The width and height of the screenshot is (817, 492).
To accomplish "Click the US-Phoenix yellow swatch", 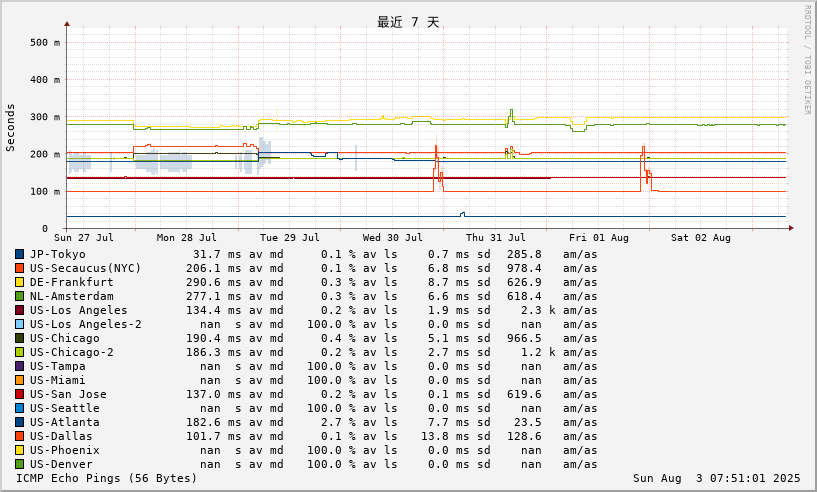I will pos(19,450).
